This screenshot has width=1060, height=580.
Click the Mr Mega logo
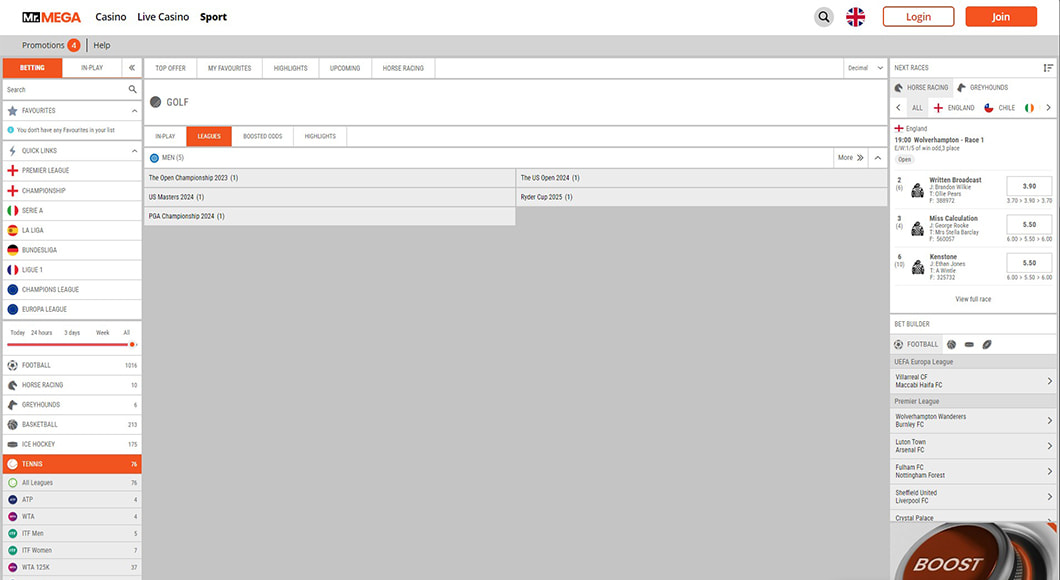pyautogui.click(x=51, y=17)
